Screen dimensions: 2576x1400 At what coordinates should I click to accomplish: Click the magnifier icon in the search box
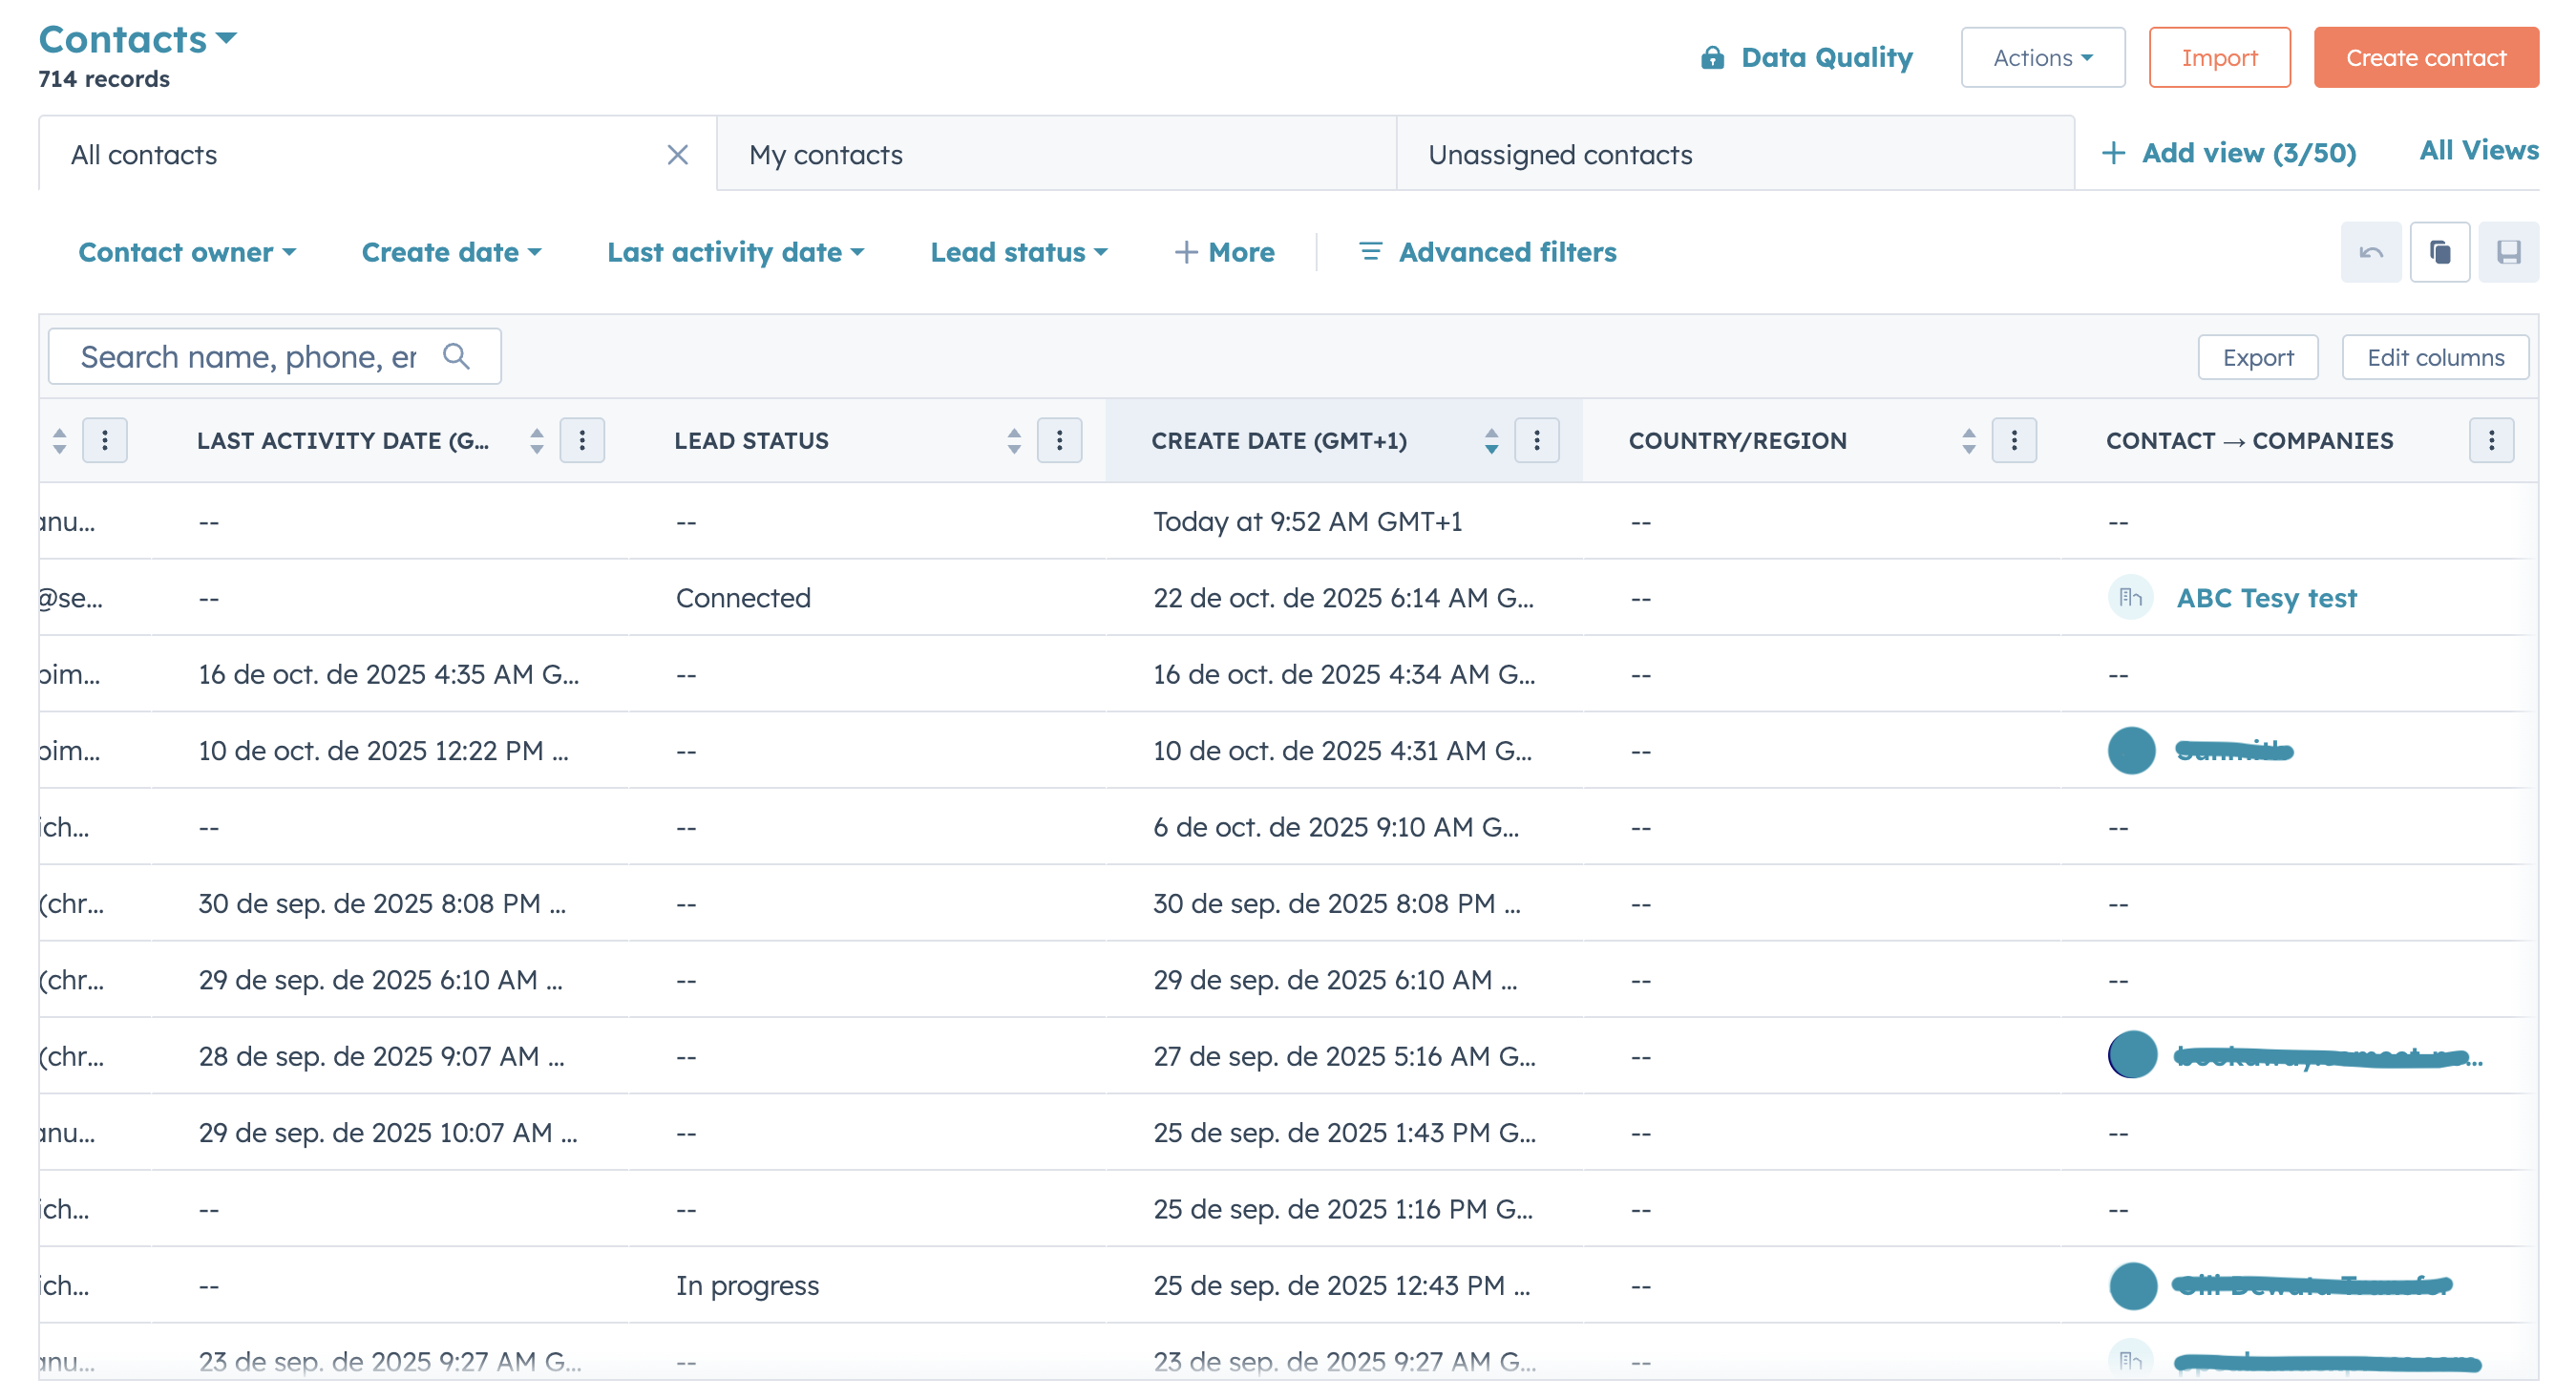click(458, 356)
